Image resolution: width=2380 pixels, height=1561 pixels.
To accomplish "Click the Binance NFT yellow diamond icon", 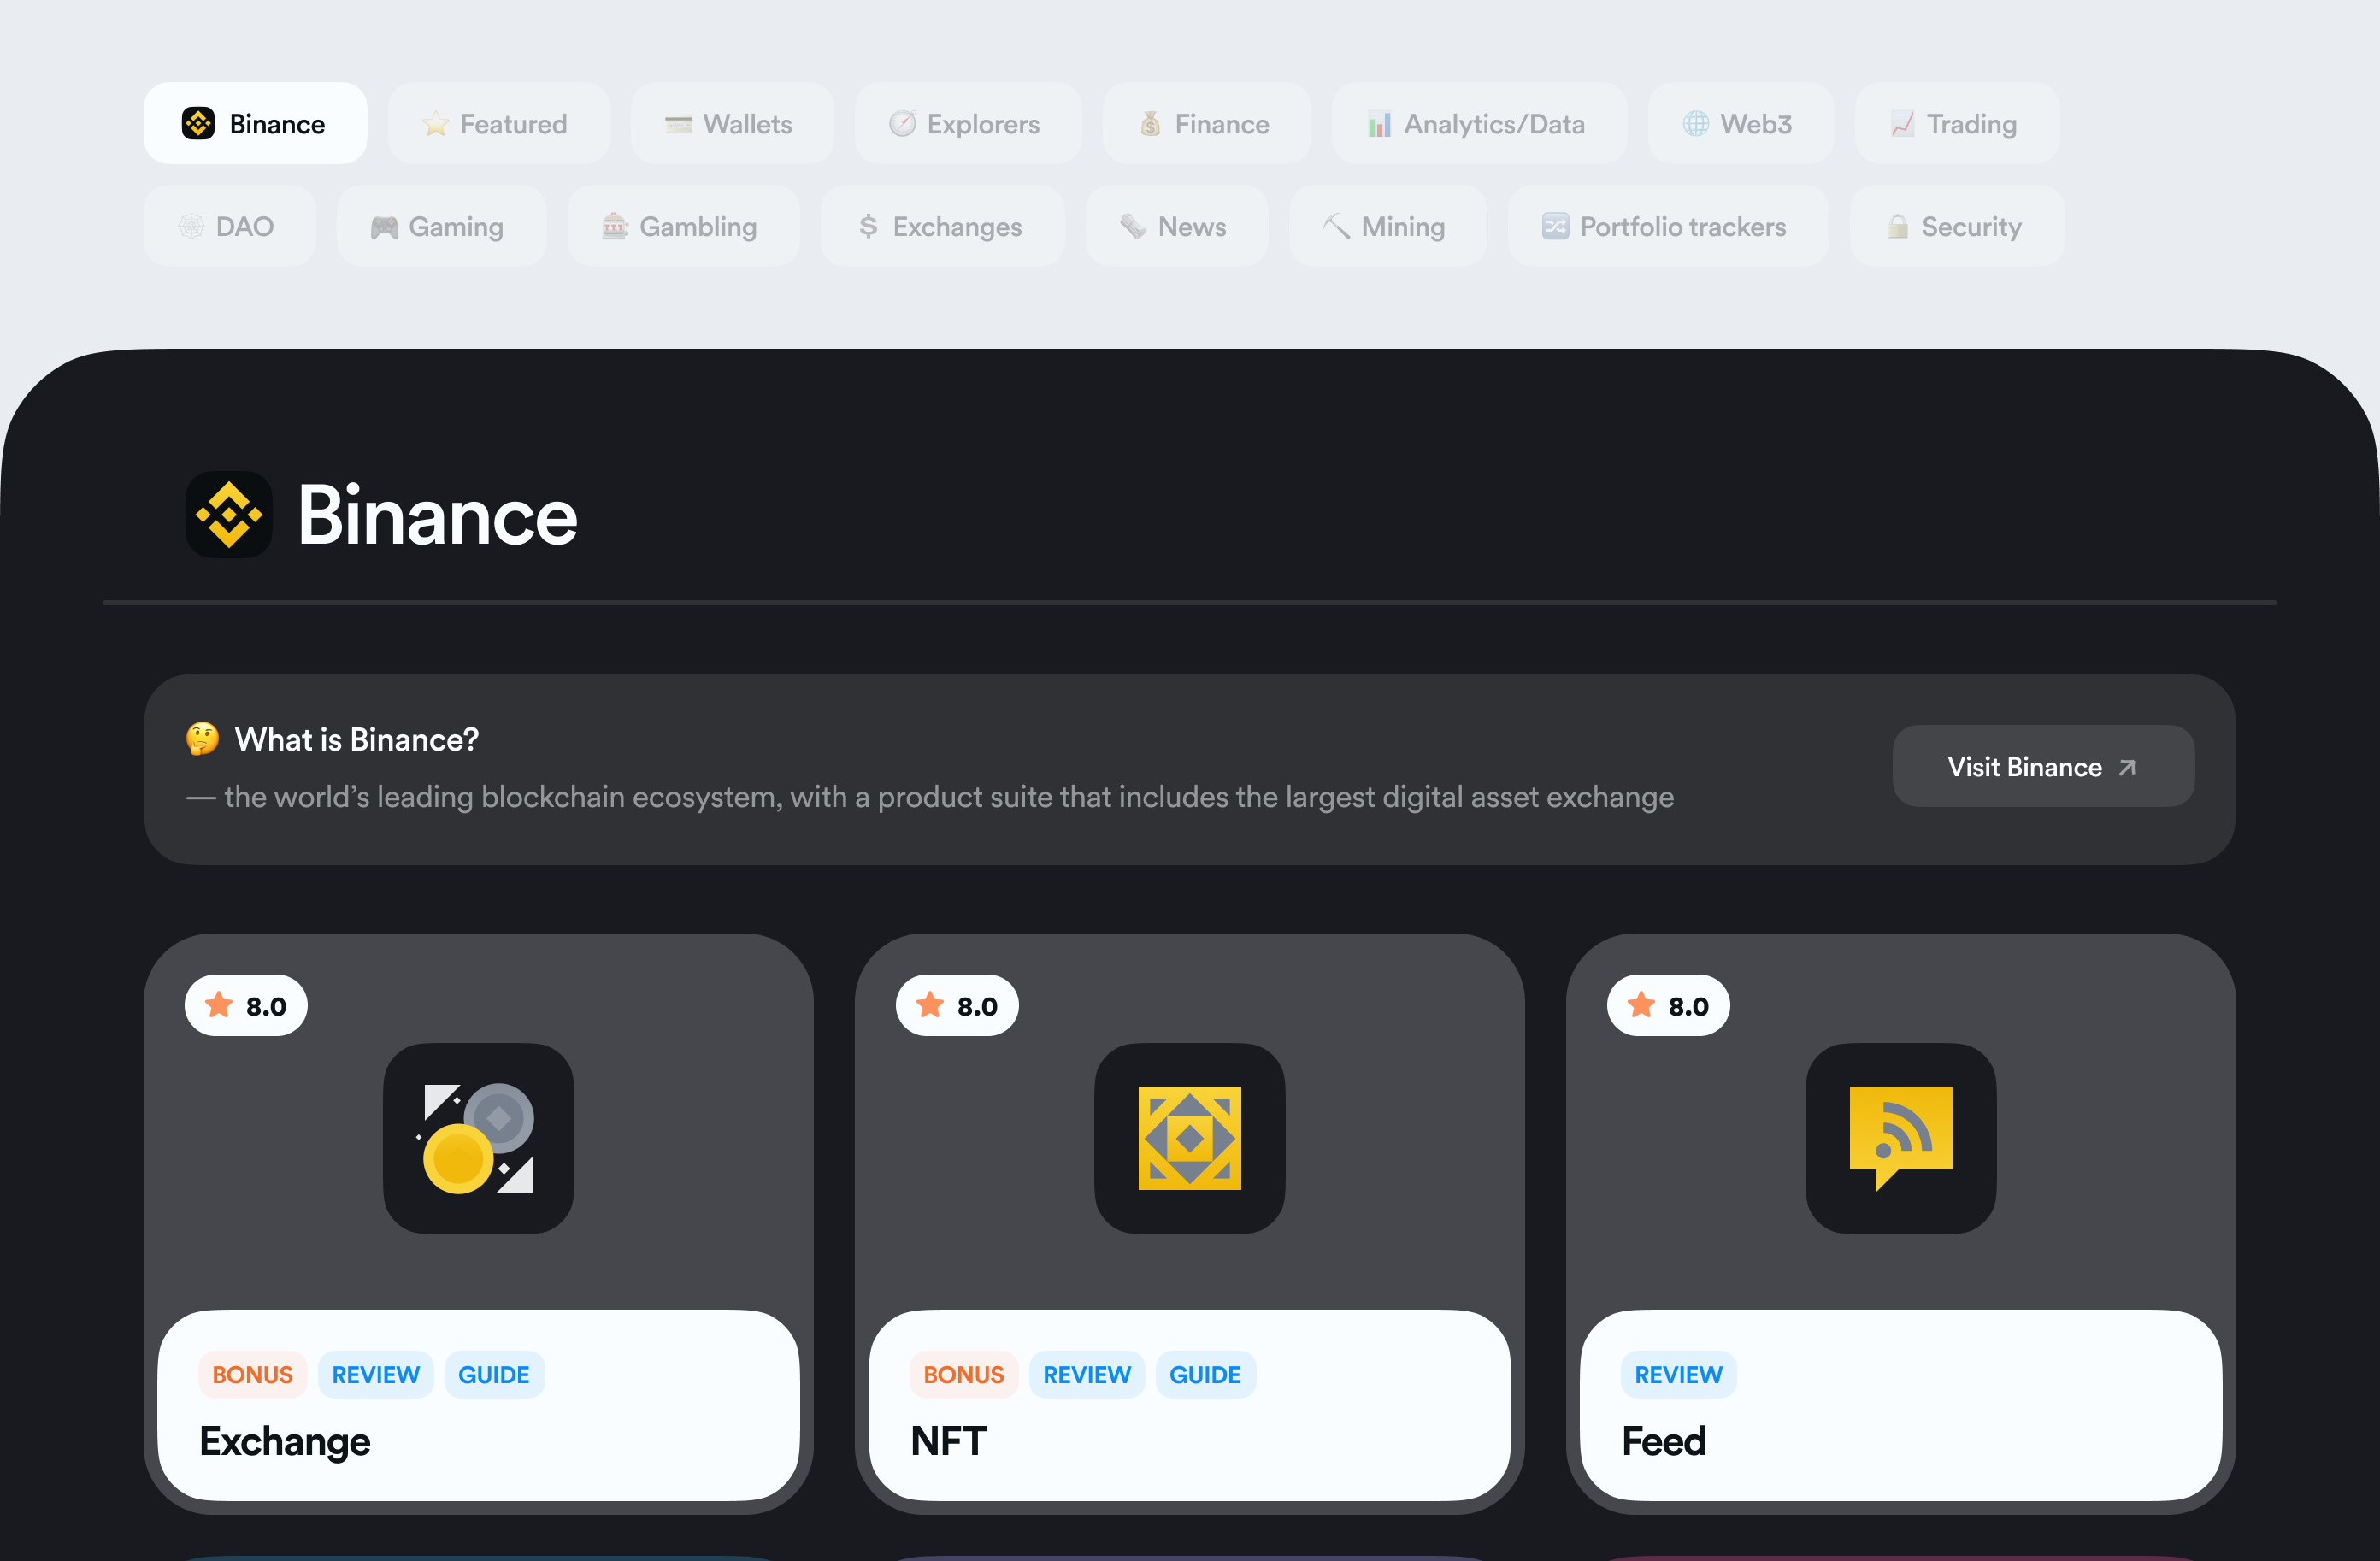I will tap(1189, 1138).
